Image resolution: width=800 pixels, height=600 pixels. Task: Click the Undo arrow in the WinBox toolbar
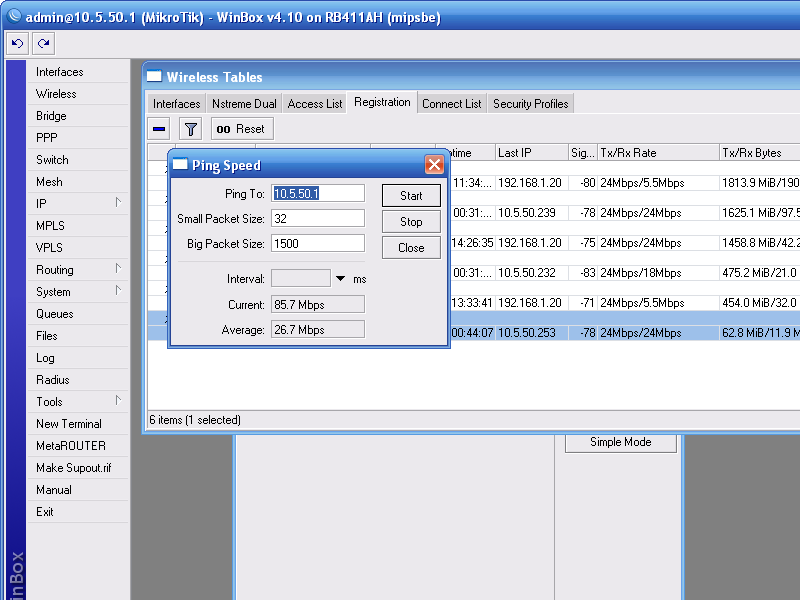[17, 43]
